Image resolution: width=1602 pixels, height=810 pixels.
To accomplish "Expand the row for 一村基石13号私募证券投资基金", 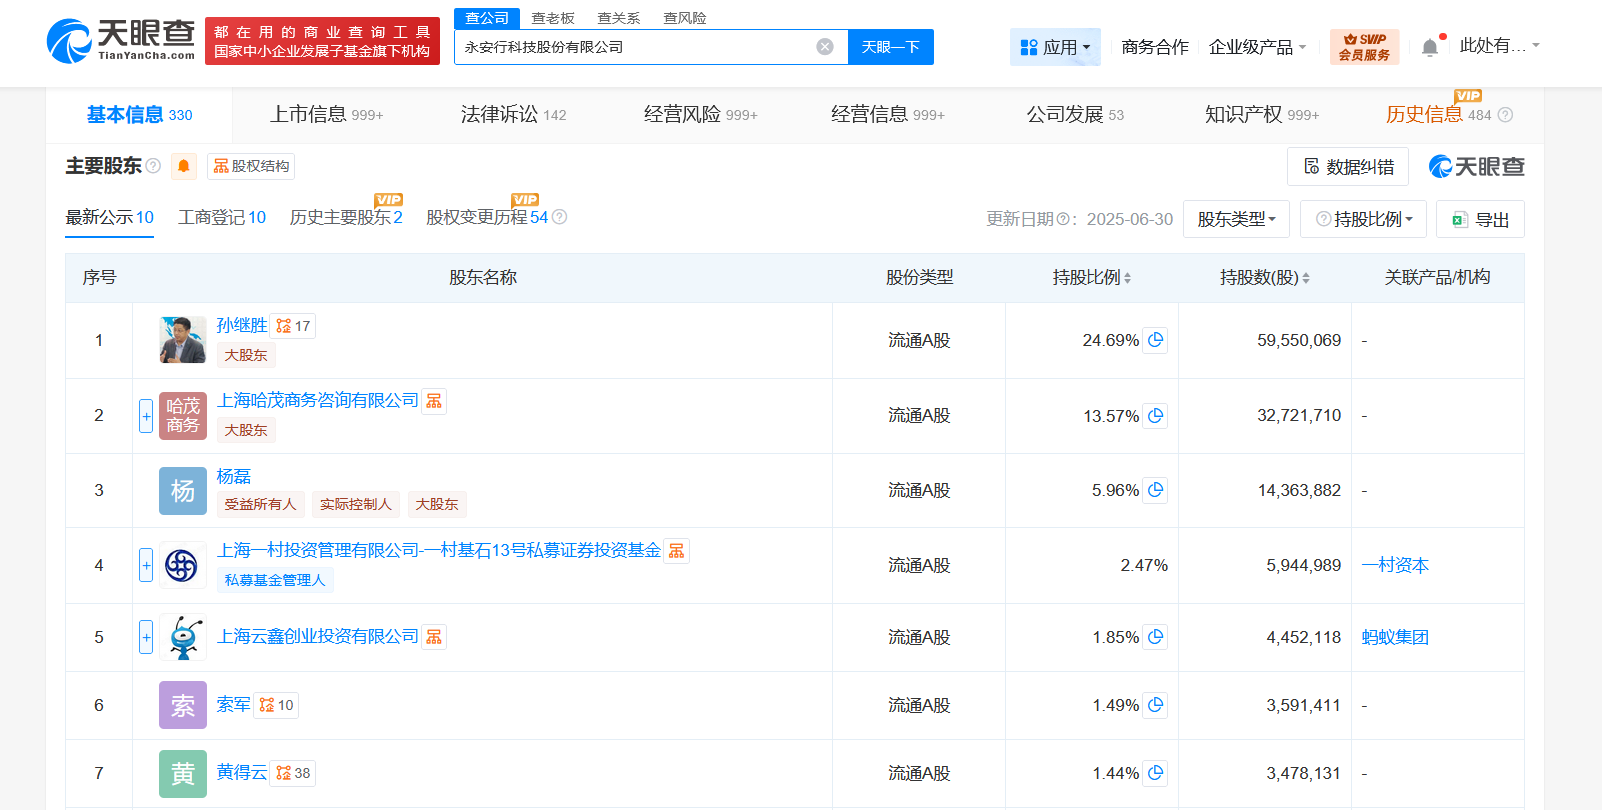I will 146,566.
